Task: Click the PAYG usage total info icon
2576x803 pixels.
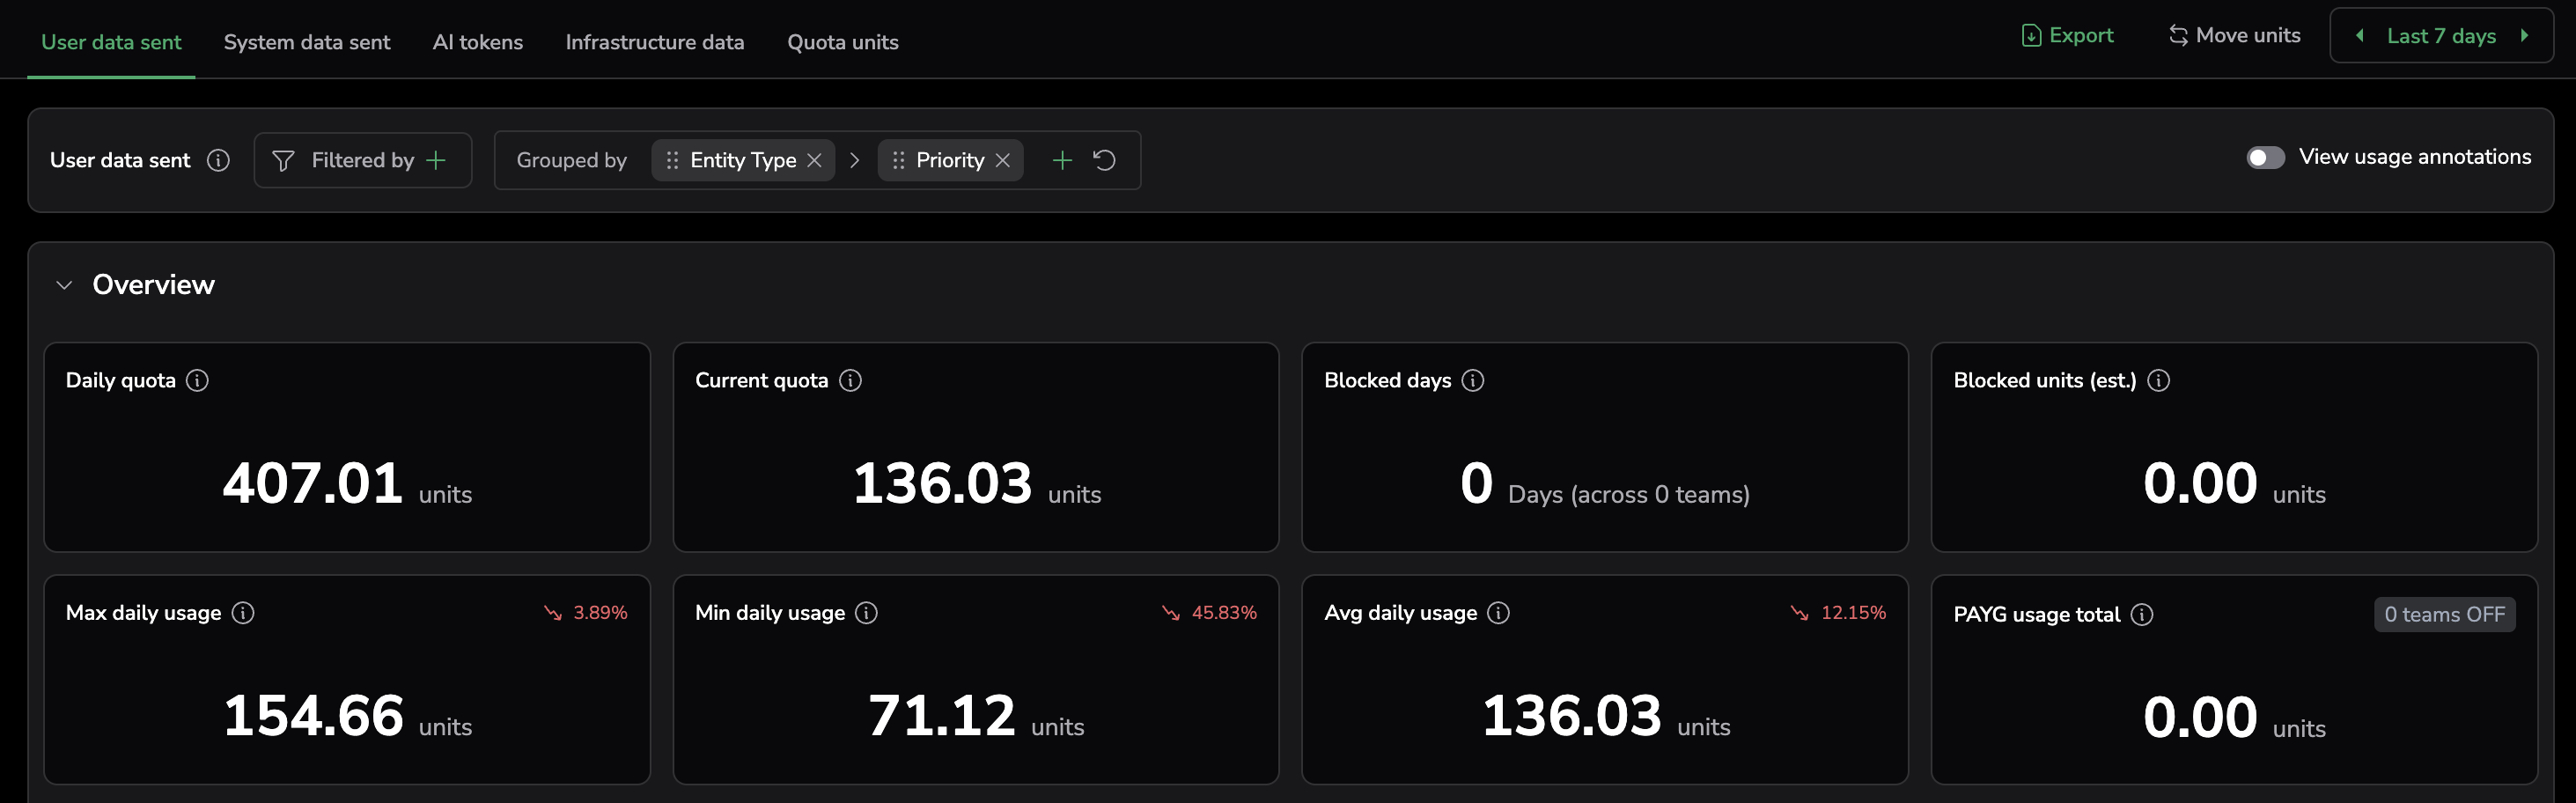Action: [2141, 614]
